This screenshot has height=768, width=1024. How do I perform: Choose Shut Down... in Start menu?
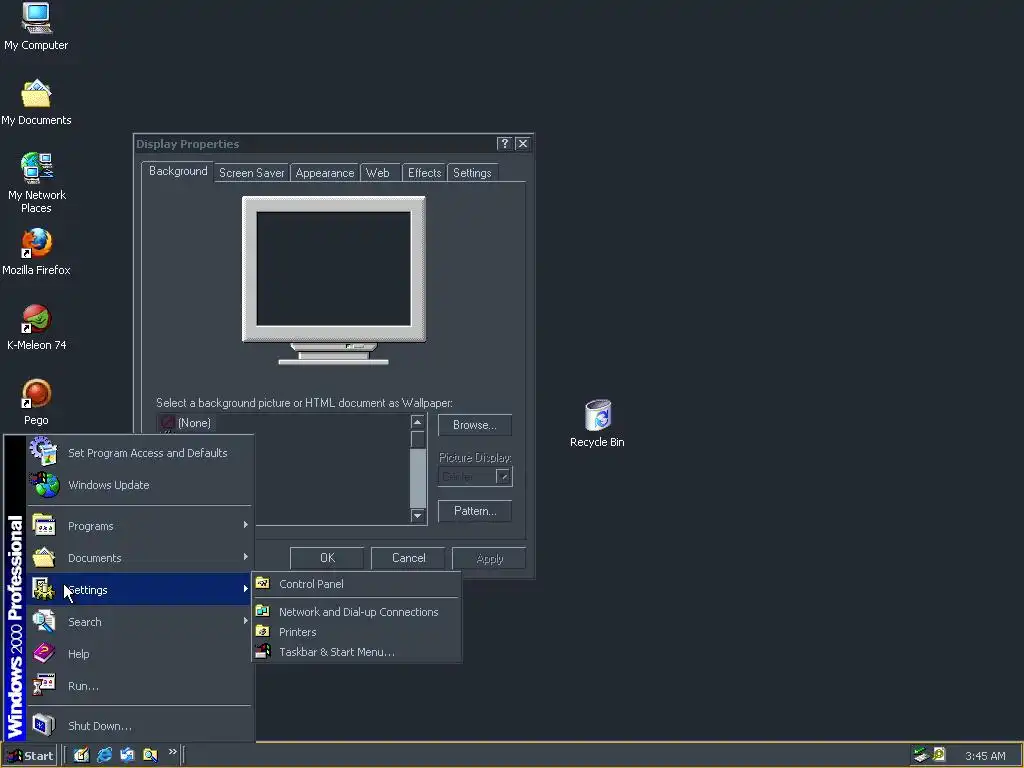click(140, 726)
